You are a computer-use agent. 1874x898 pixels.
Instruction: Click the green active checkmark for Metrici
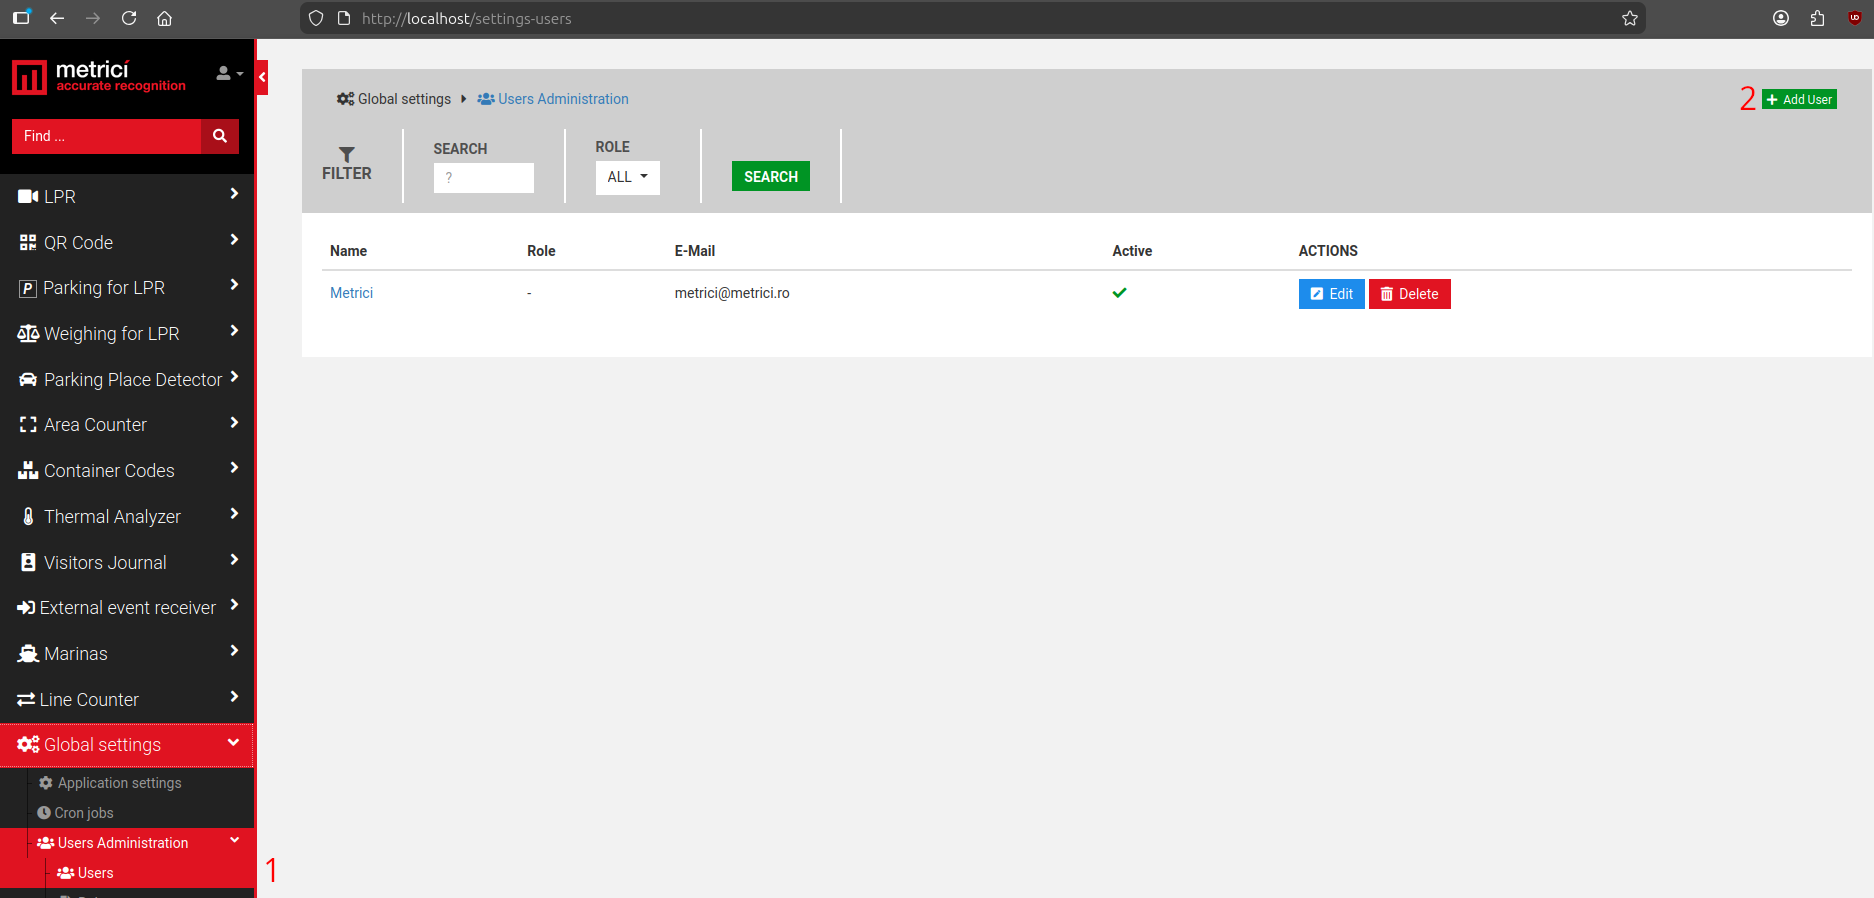tap(1119, 293)
